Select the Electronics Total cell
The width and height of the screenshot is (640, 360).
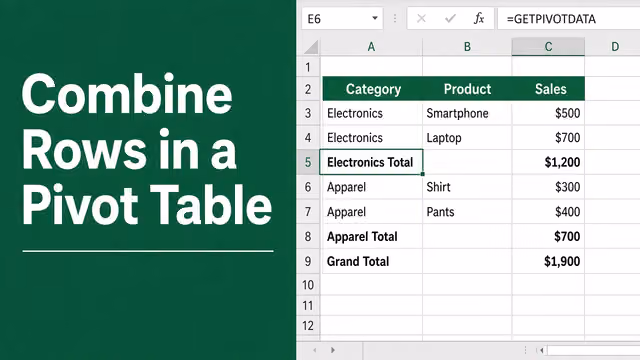click(371, 162)
